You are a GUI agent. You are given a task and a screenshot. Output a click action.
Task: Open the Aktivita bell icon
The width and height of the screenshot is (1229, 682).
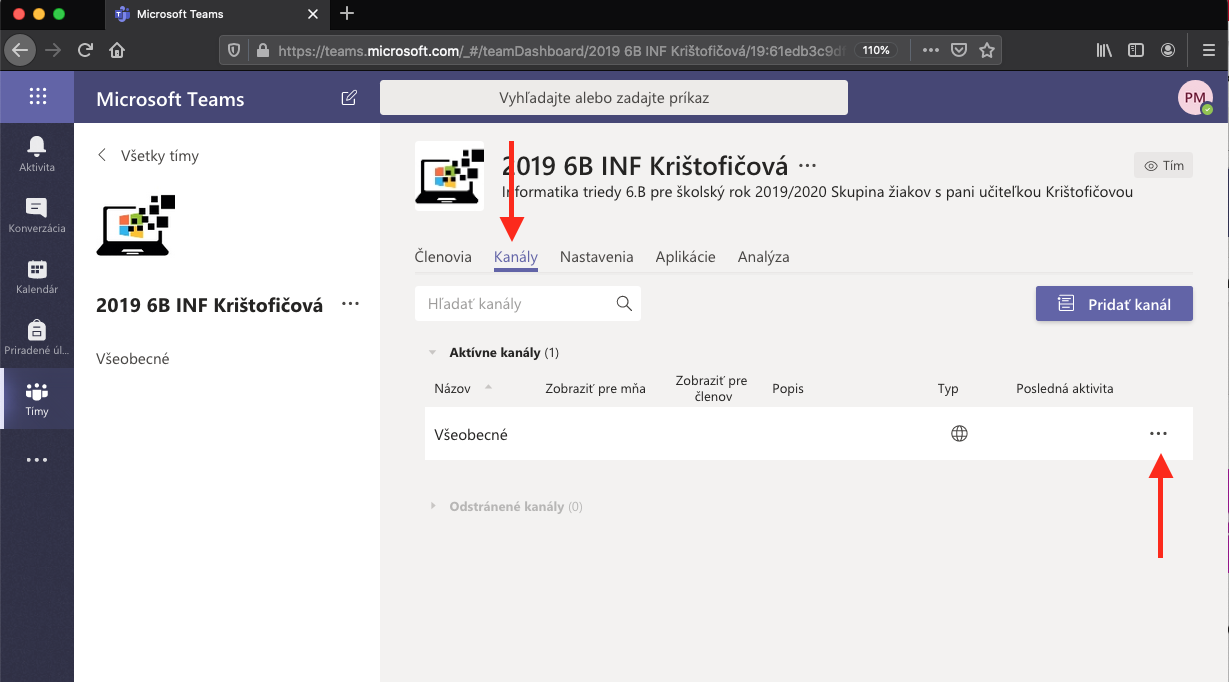pos(37,154)
